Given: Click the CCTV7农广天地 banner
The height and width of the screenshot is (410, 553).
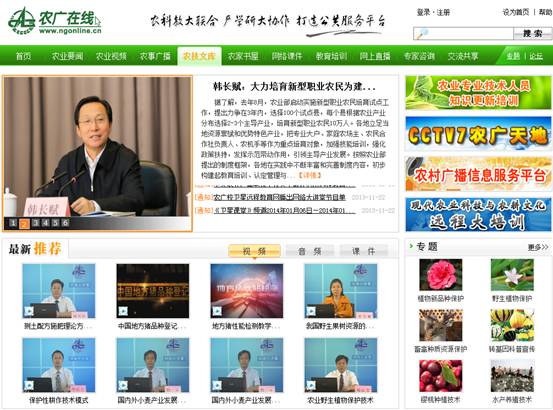Looking at the screenshot, I should 478,134.
